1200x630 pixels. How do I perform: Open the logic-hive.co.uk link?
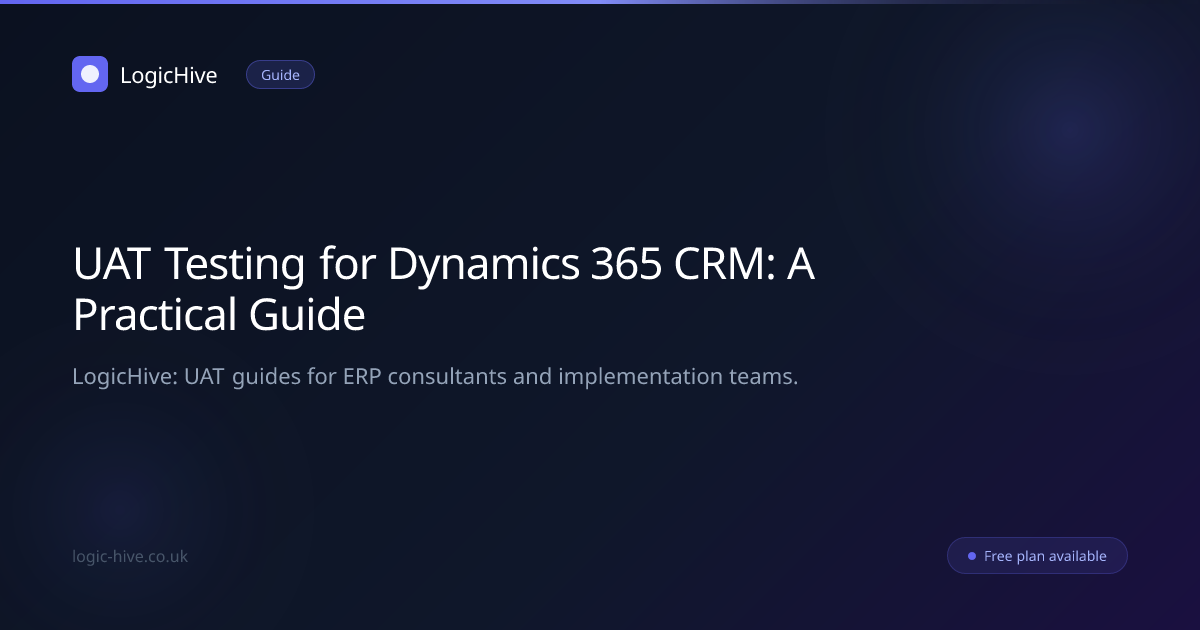point(130,556)
